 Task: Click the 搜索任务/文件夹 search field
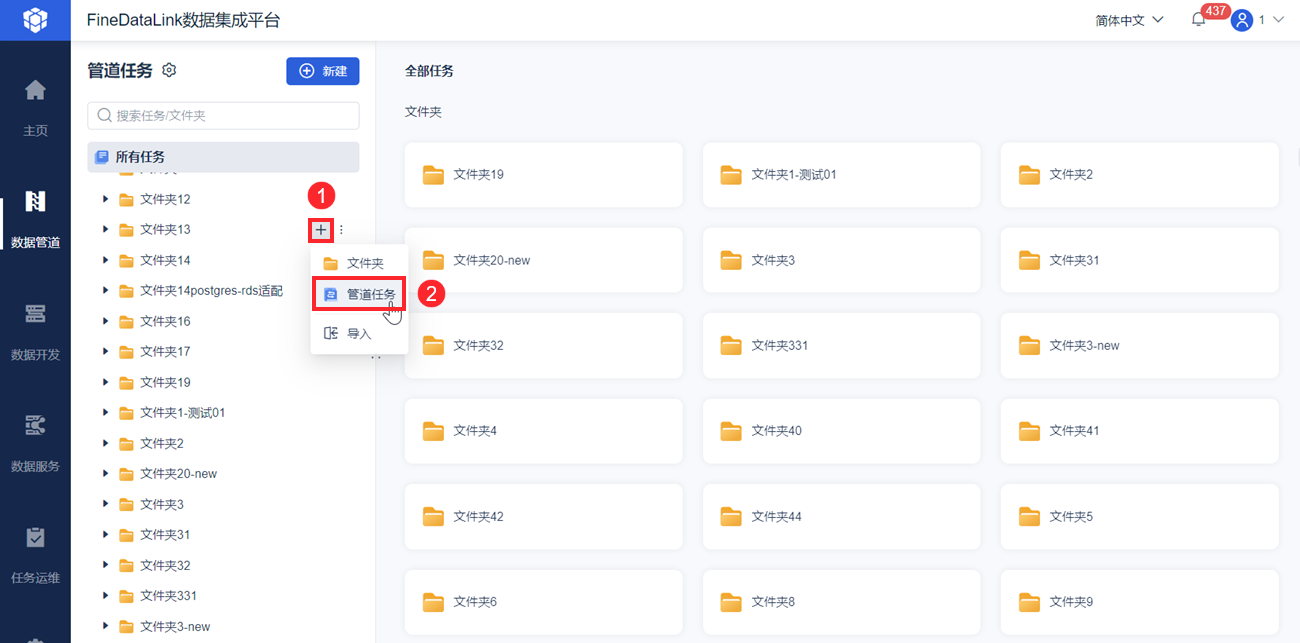click(x=223, y=116)
